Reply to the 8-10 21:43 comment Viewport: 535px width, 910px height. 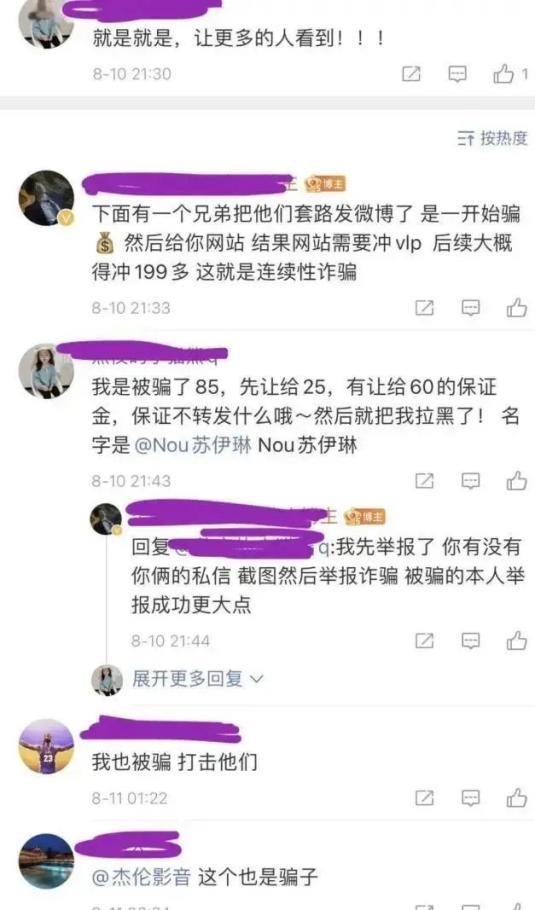pyautogui.click(x=471, y=481)
